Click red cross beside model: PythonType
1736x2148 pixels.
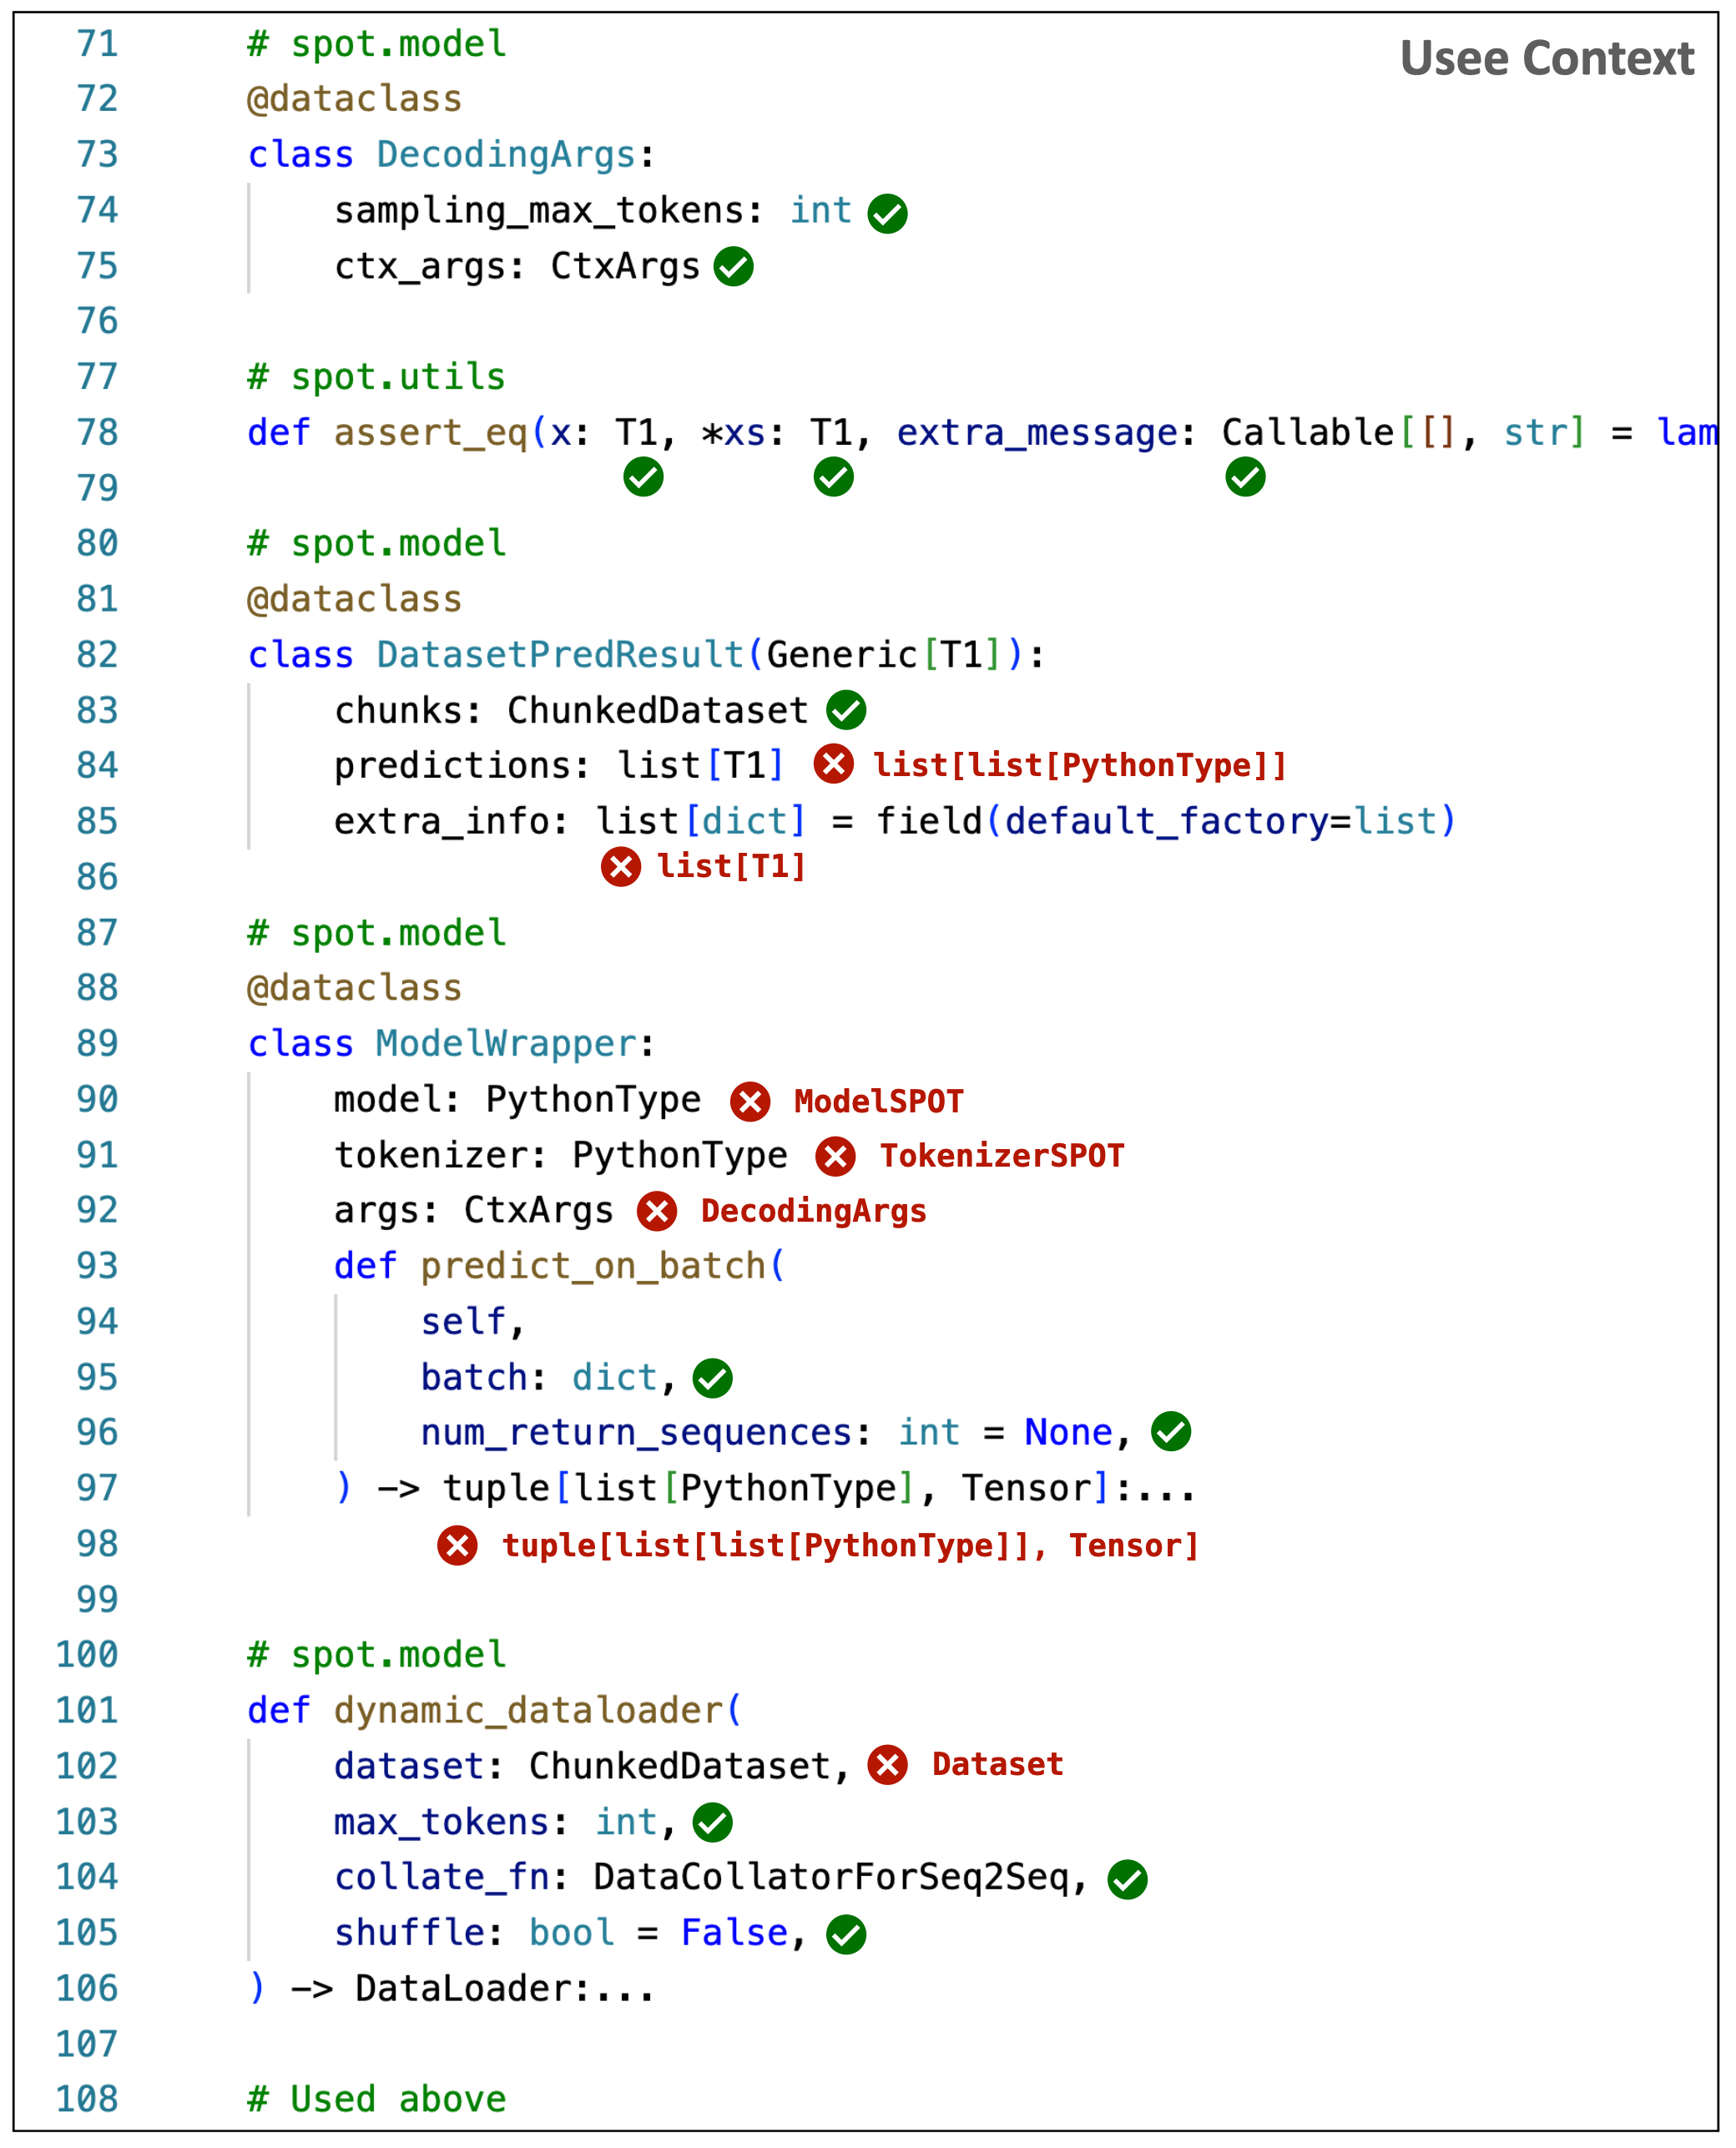tap(750, 1101)
